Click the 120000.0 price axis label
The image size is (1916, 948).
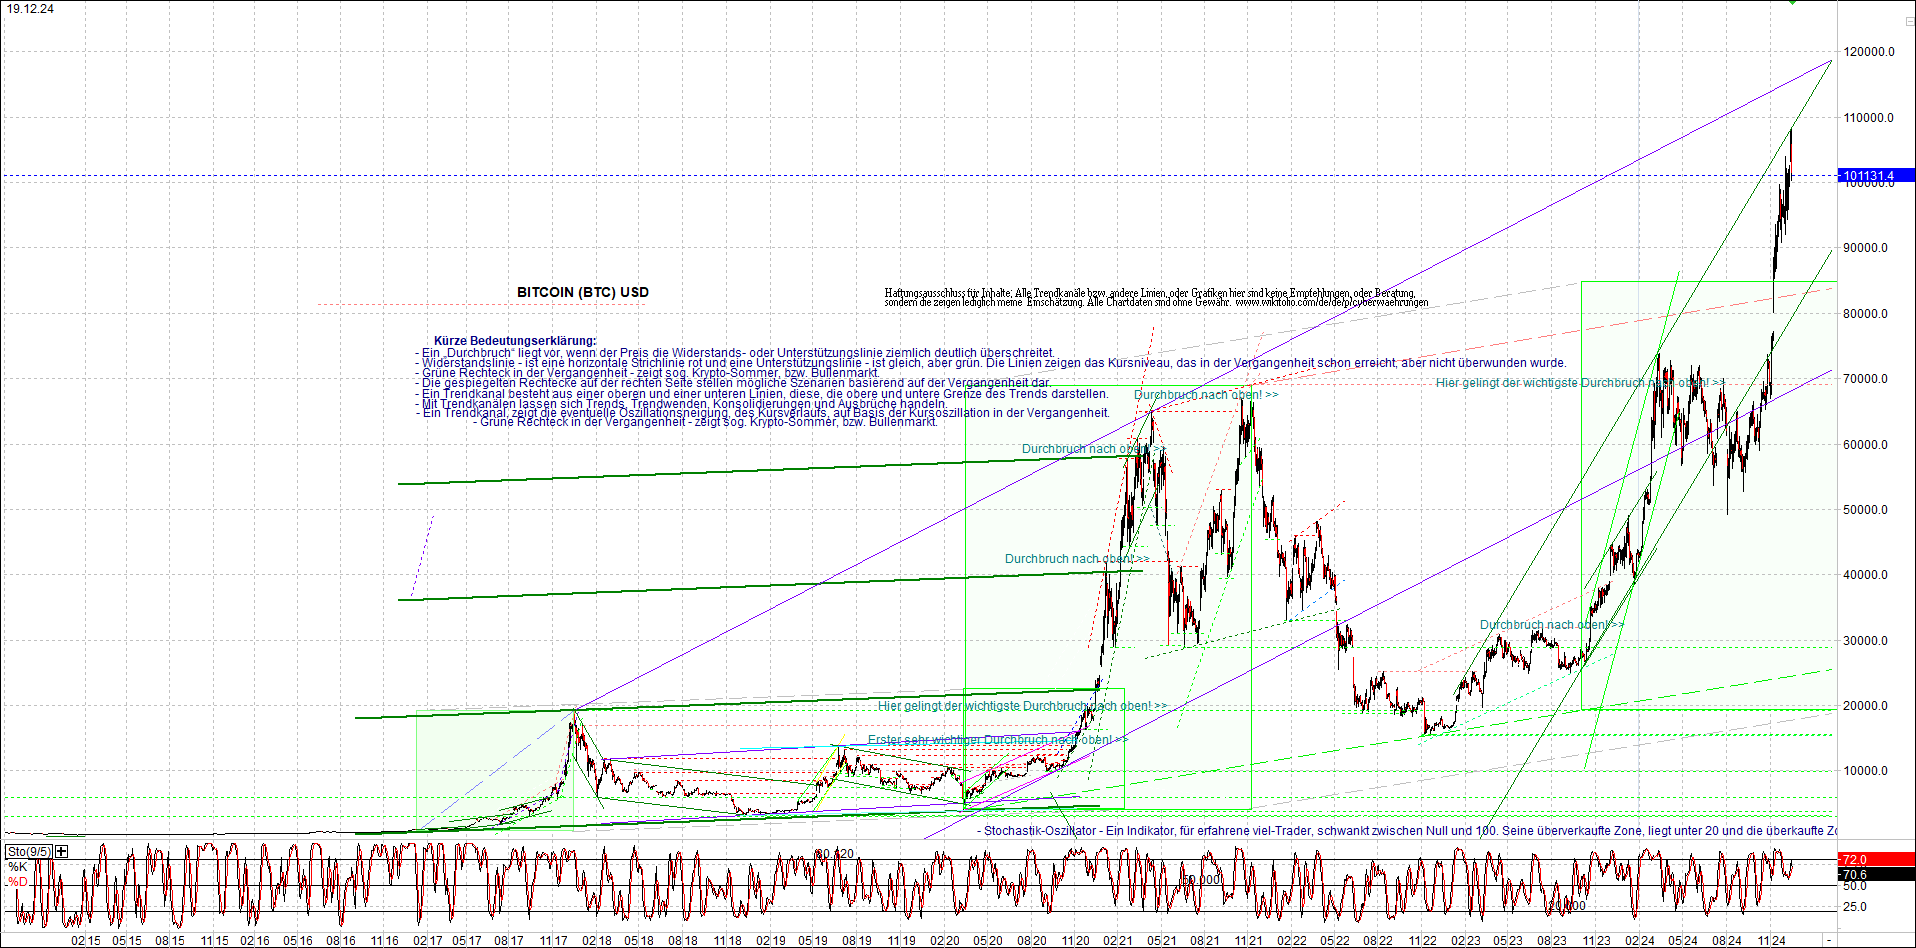[x=1869, y=52]
